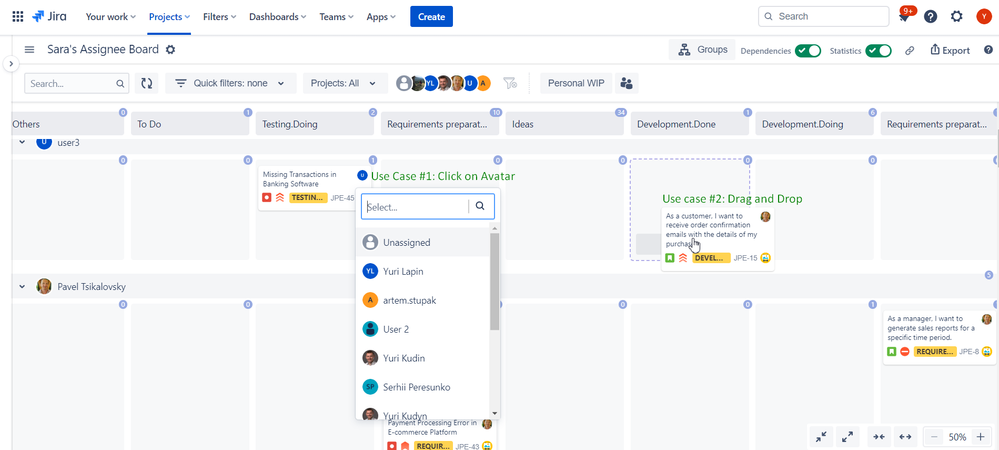Open board help question mark icon
The height and width of the screenshot is (450, 999).
pos(988,50)
